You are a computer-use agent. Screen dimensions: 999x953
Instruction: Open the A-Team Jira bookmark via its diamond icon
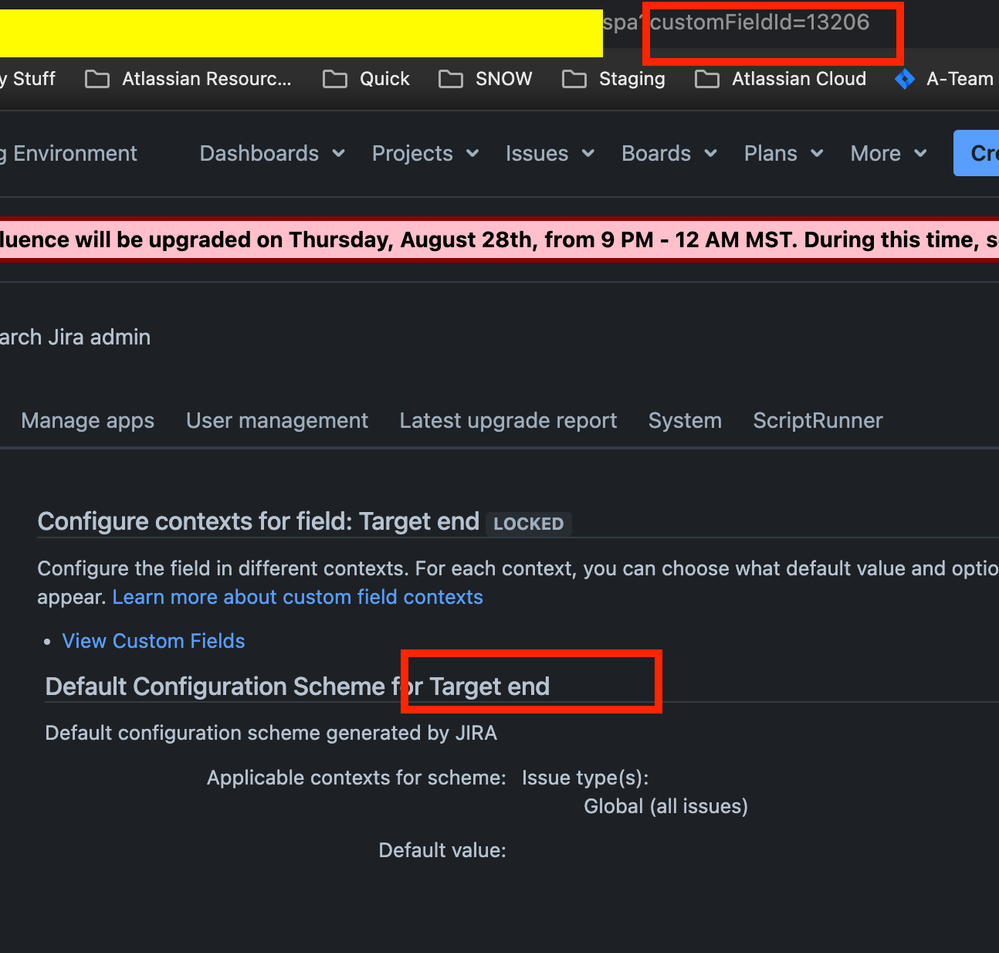tap(905, 79)
